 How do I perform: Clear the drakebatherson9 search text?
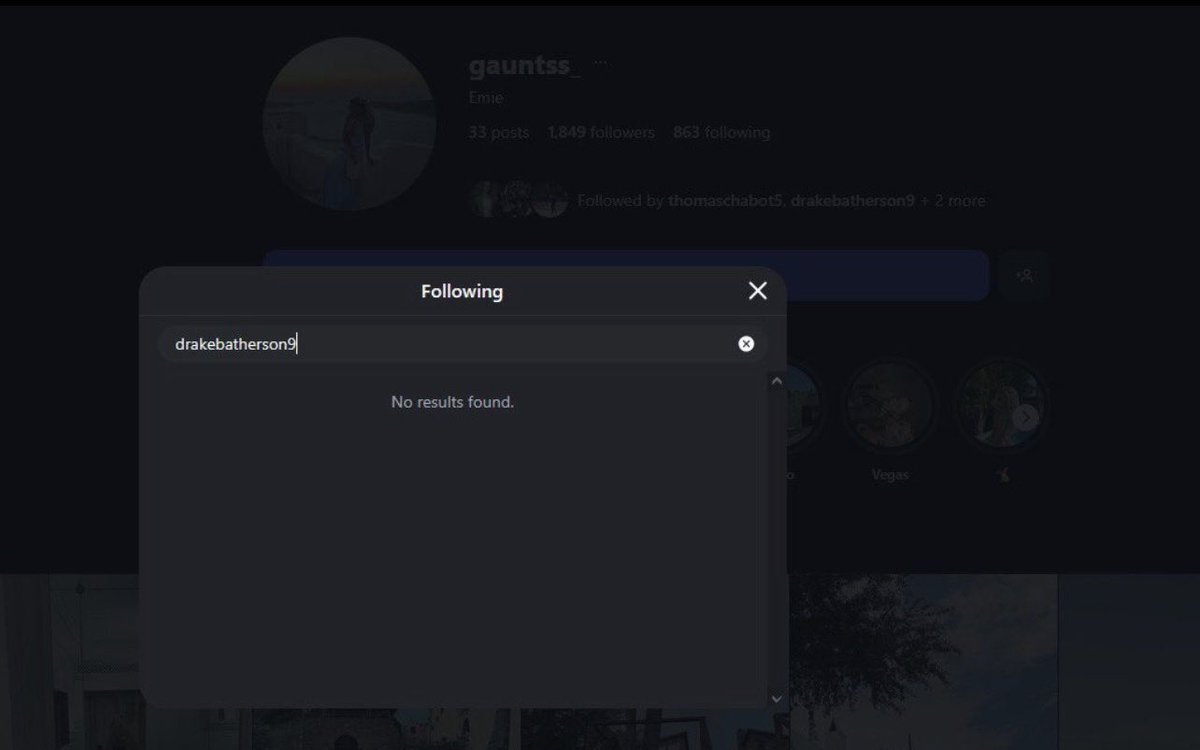746,344
